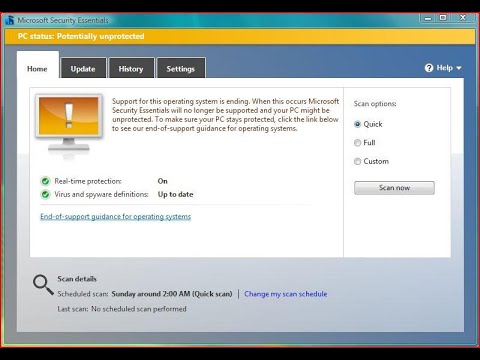Maximize the Security Essentials window
The image size is (480, 360).
click(443, 18)
